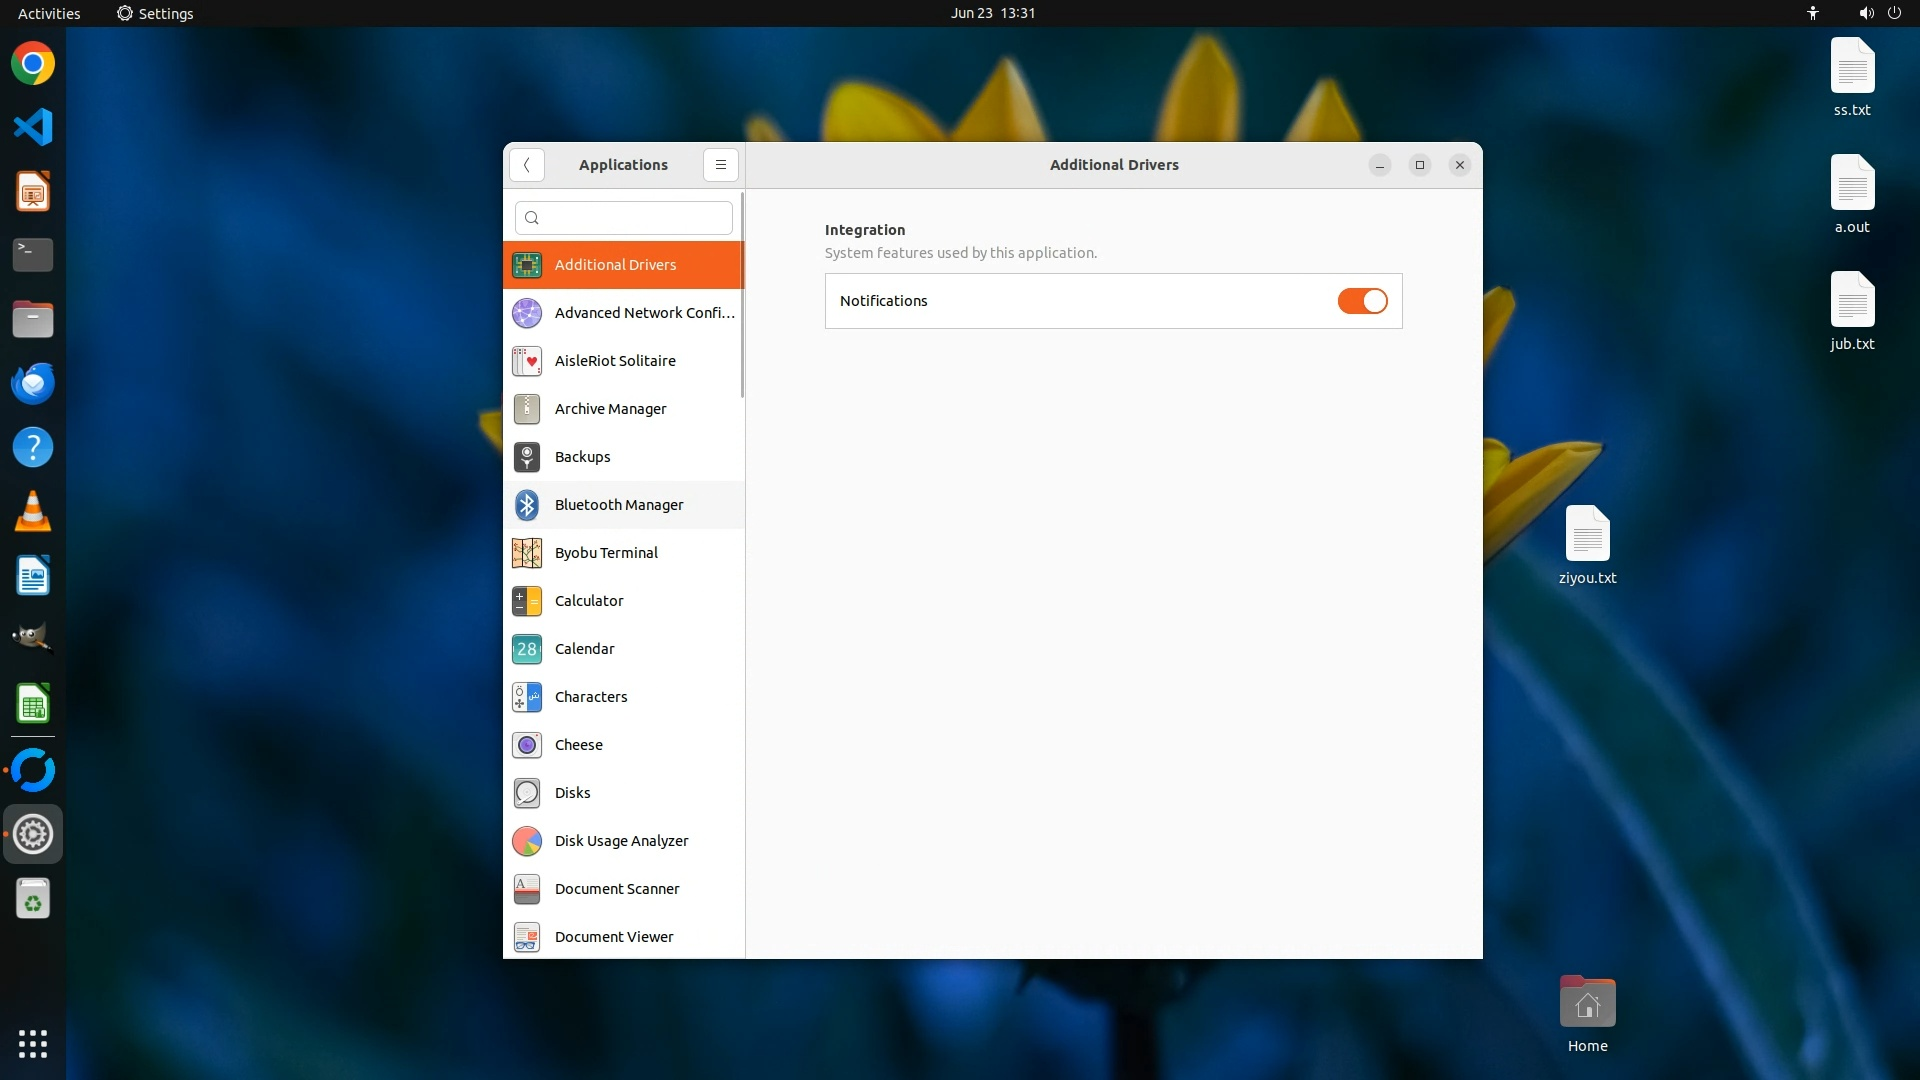Image resolution: width=1920 pixels, height=1080 pixels.
Task: Open the Settings app menu in top bar
Action: [155, 13]
